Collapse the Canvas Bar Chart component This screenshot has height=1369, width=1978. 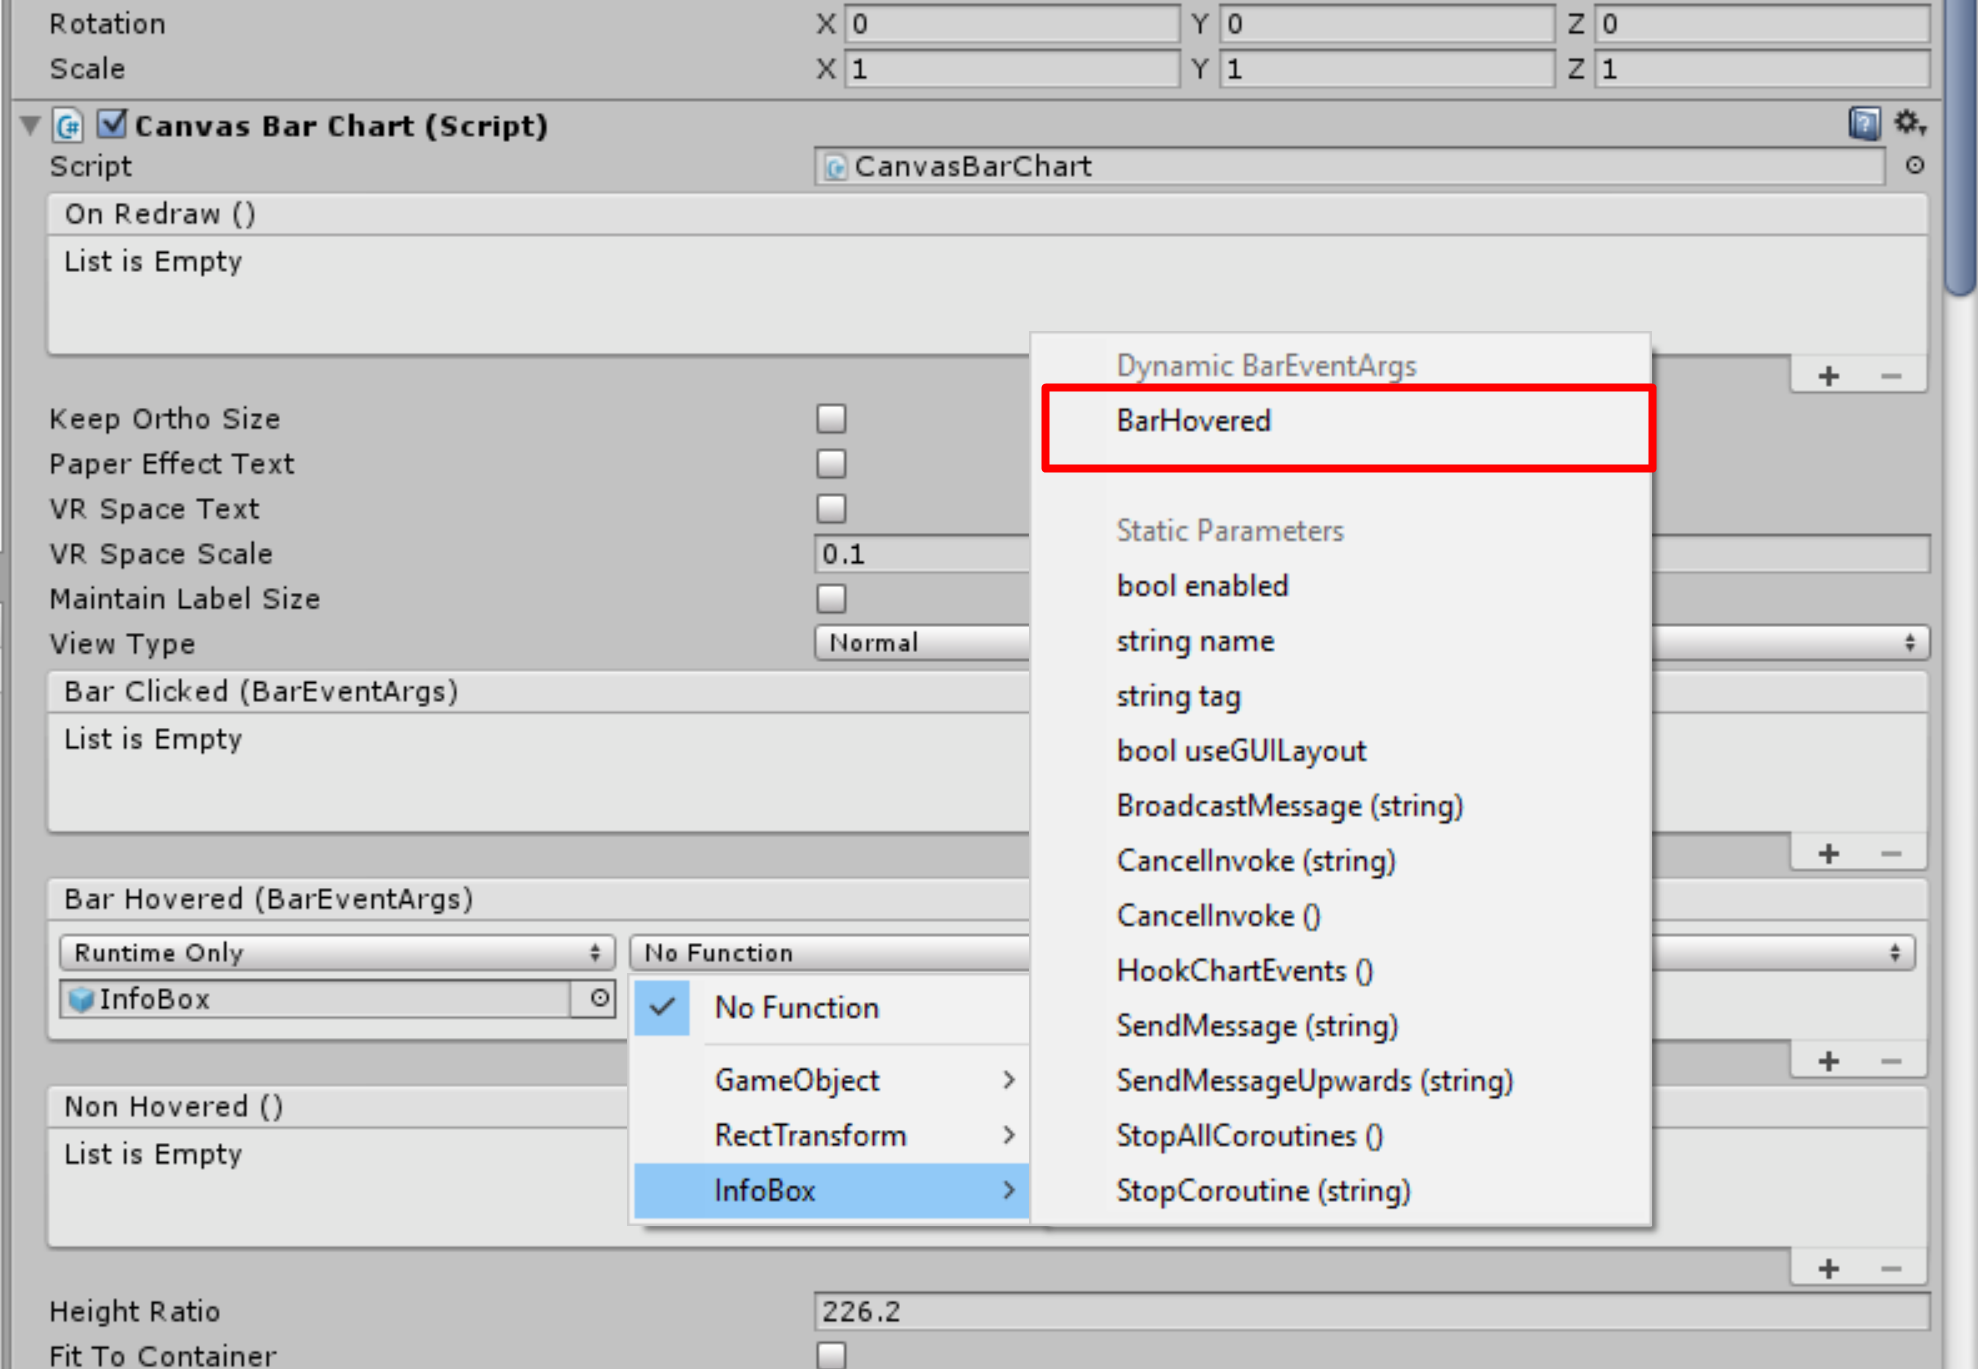coord(30,125)
